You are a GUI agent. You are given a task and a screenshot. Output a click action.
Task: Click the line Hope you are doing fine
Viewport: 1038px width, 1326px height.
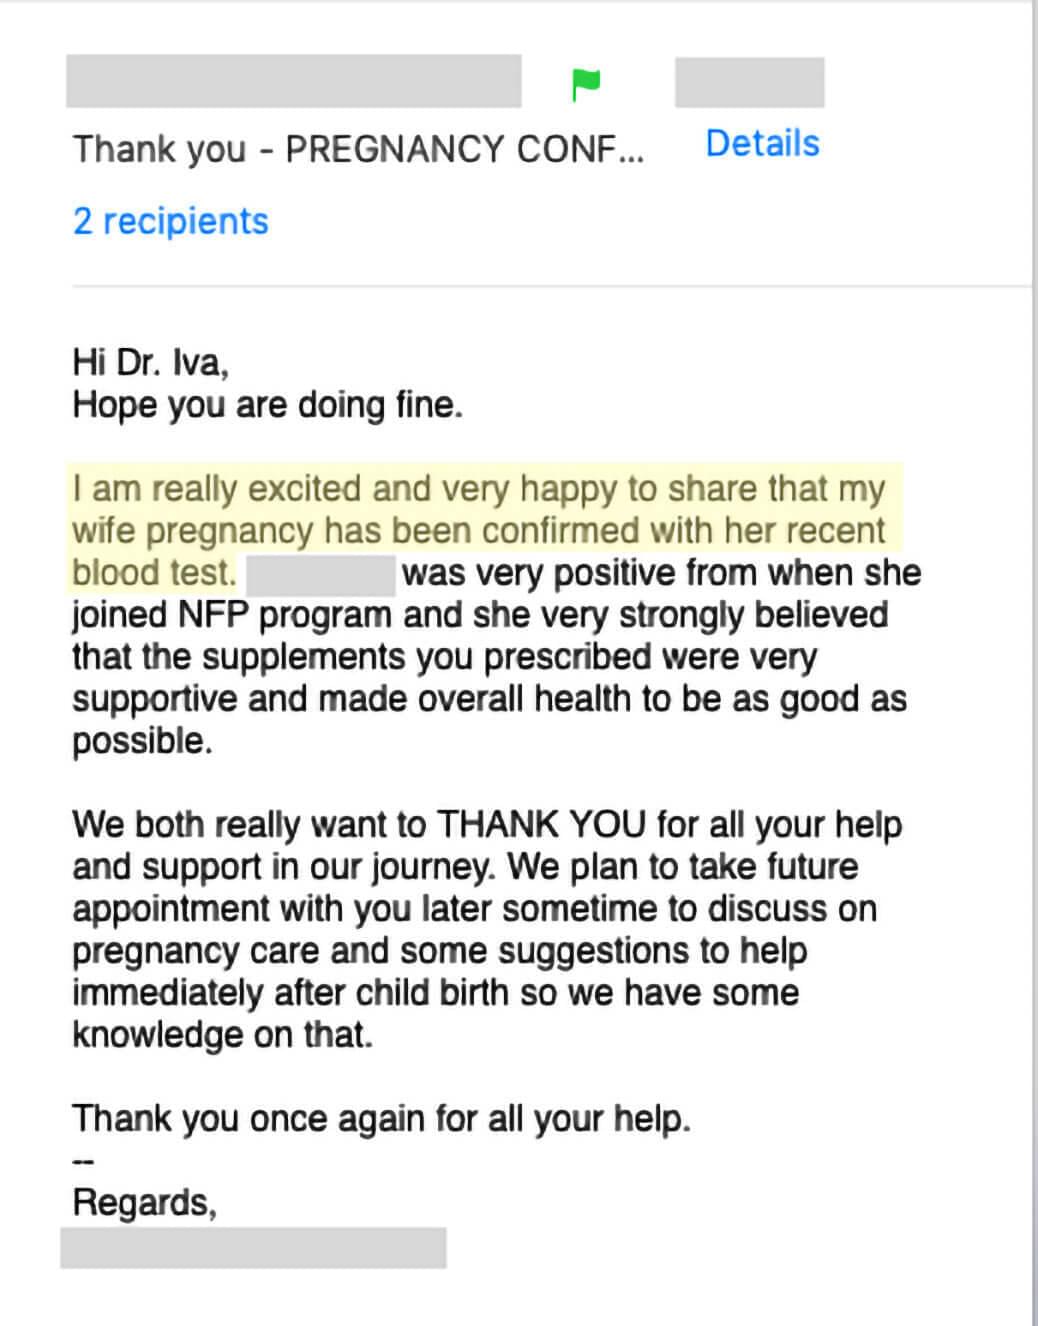pyautogui.click(x=267, y=405)
